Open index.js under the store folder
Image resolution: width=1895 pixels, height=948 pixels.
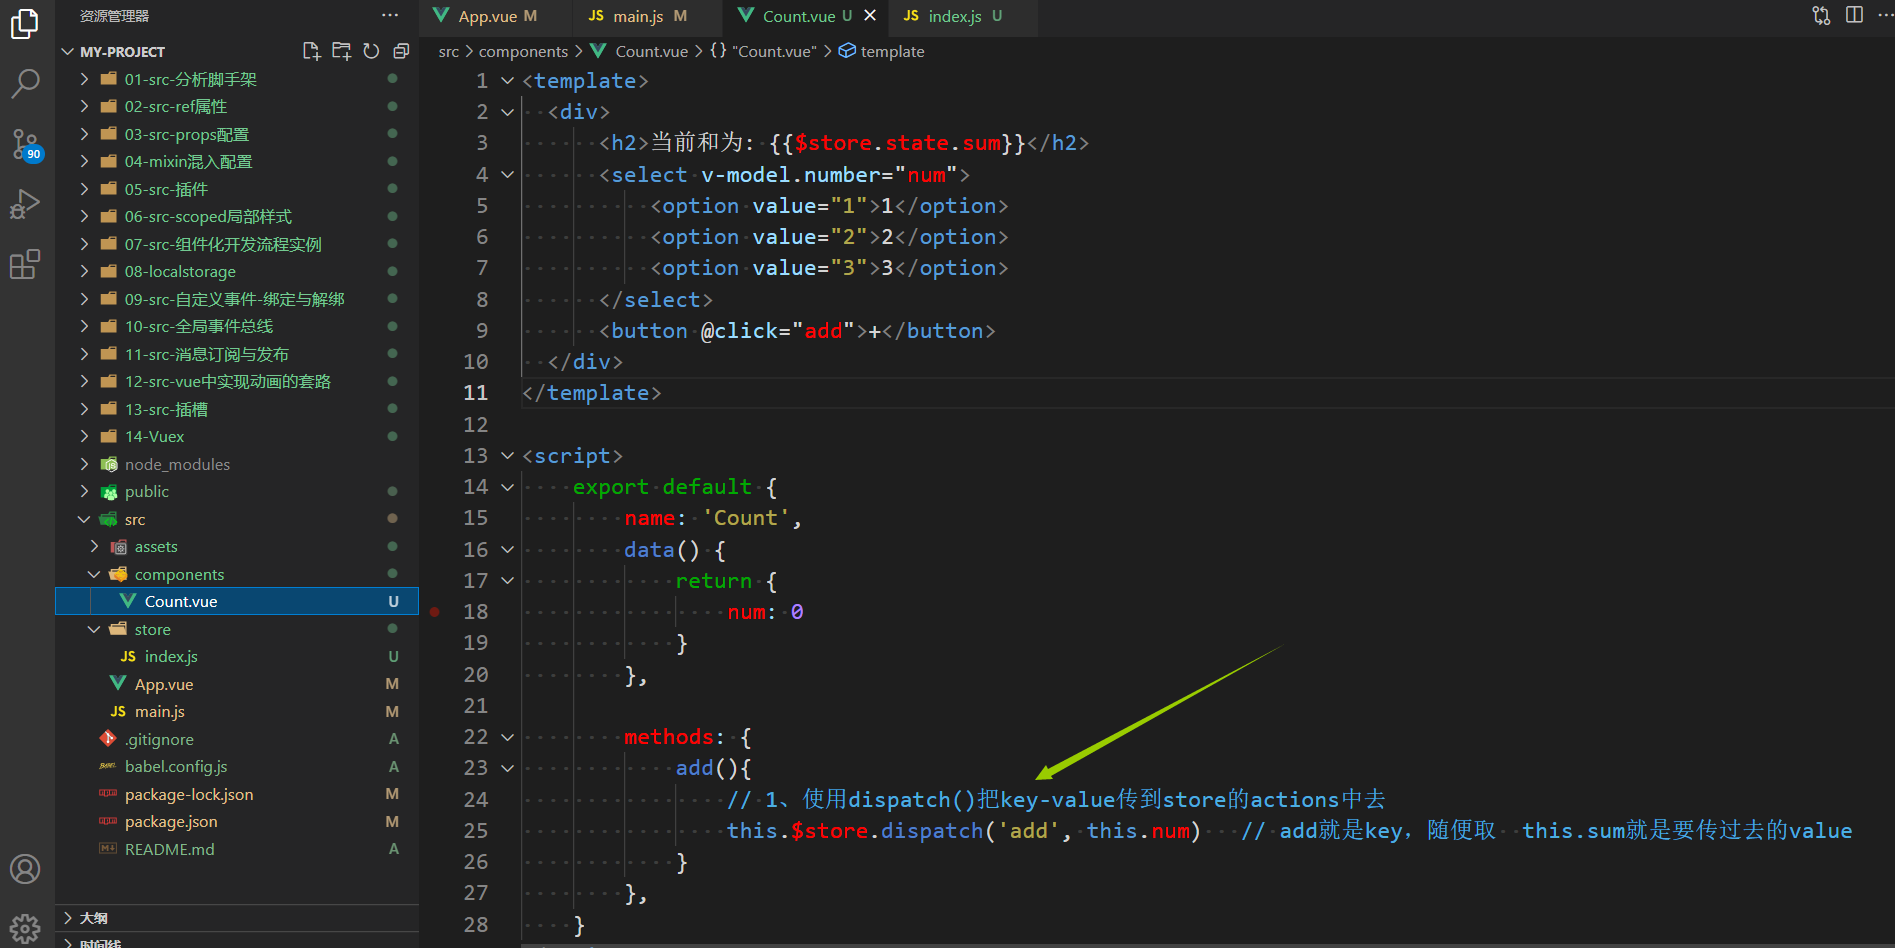point(237,656)
